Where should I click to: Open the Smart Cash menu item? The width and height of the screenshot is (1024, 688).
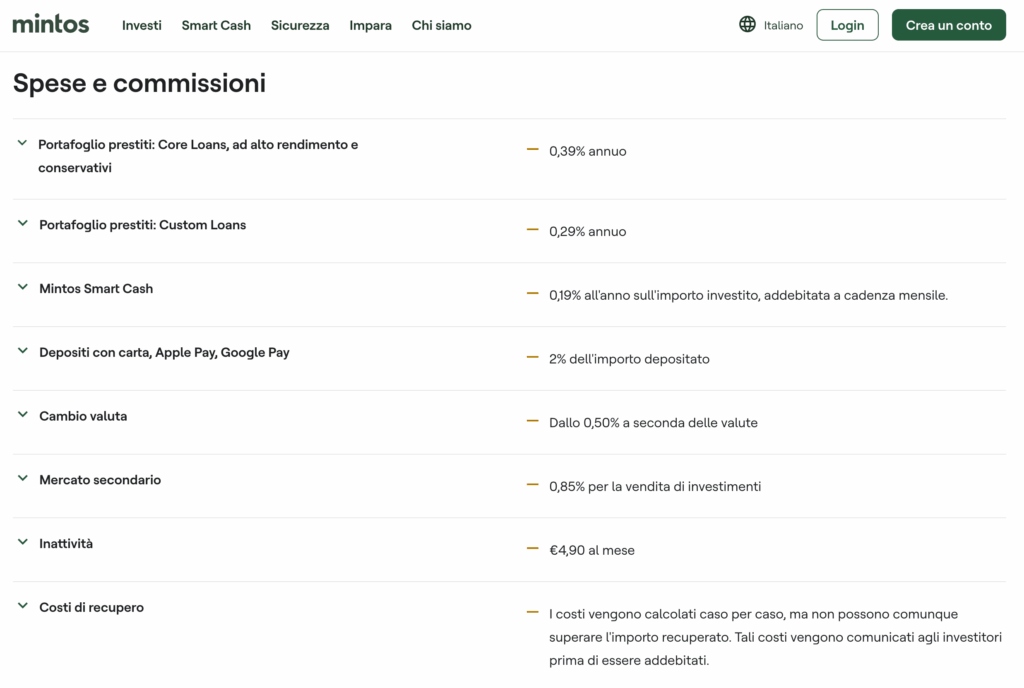[216, 25]
